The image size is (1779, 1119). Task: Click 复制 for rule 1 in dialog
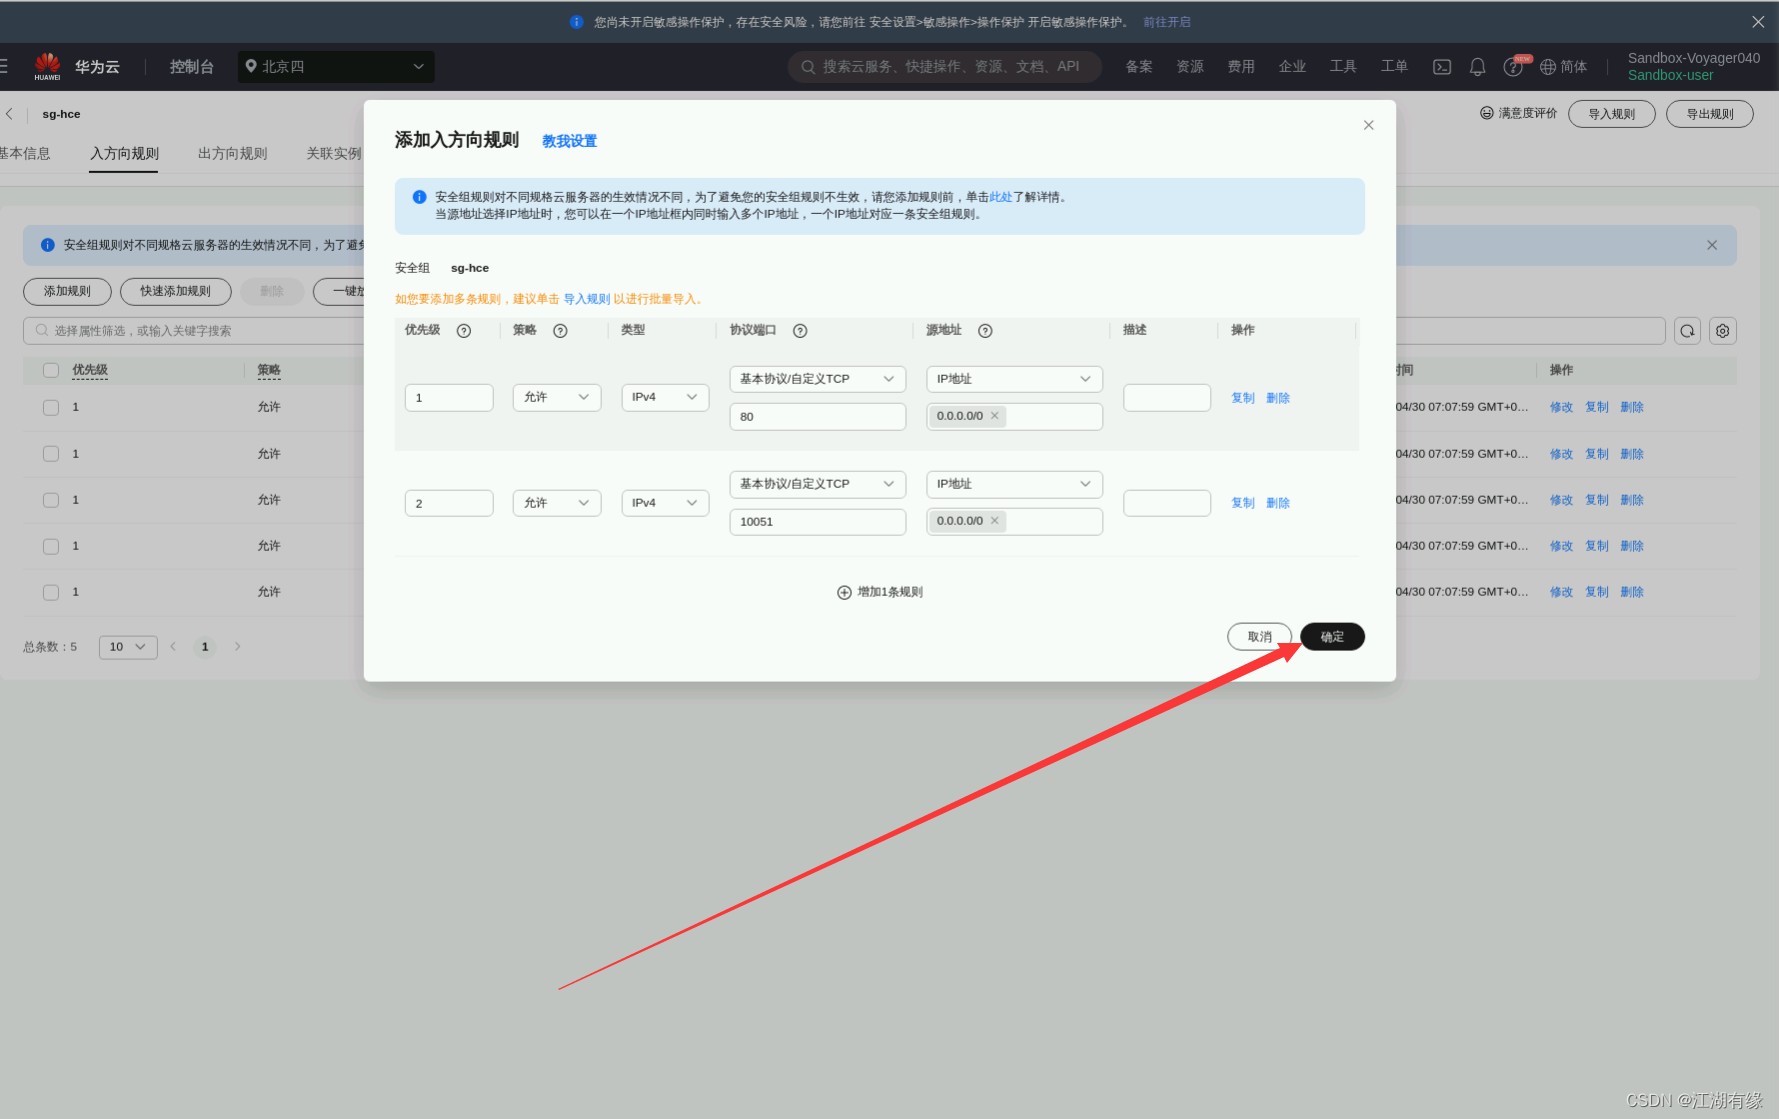point(1242,398)
